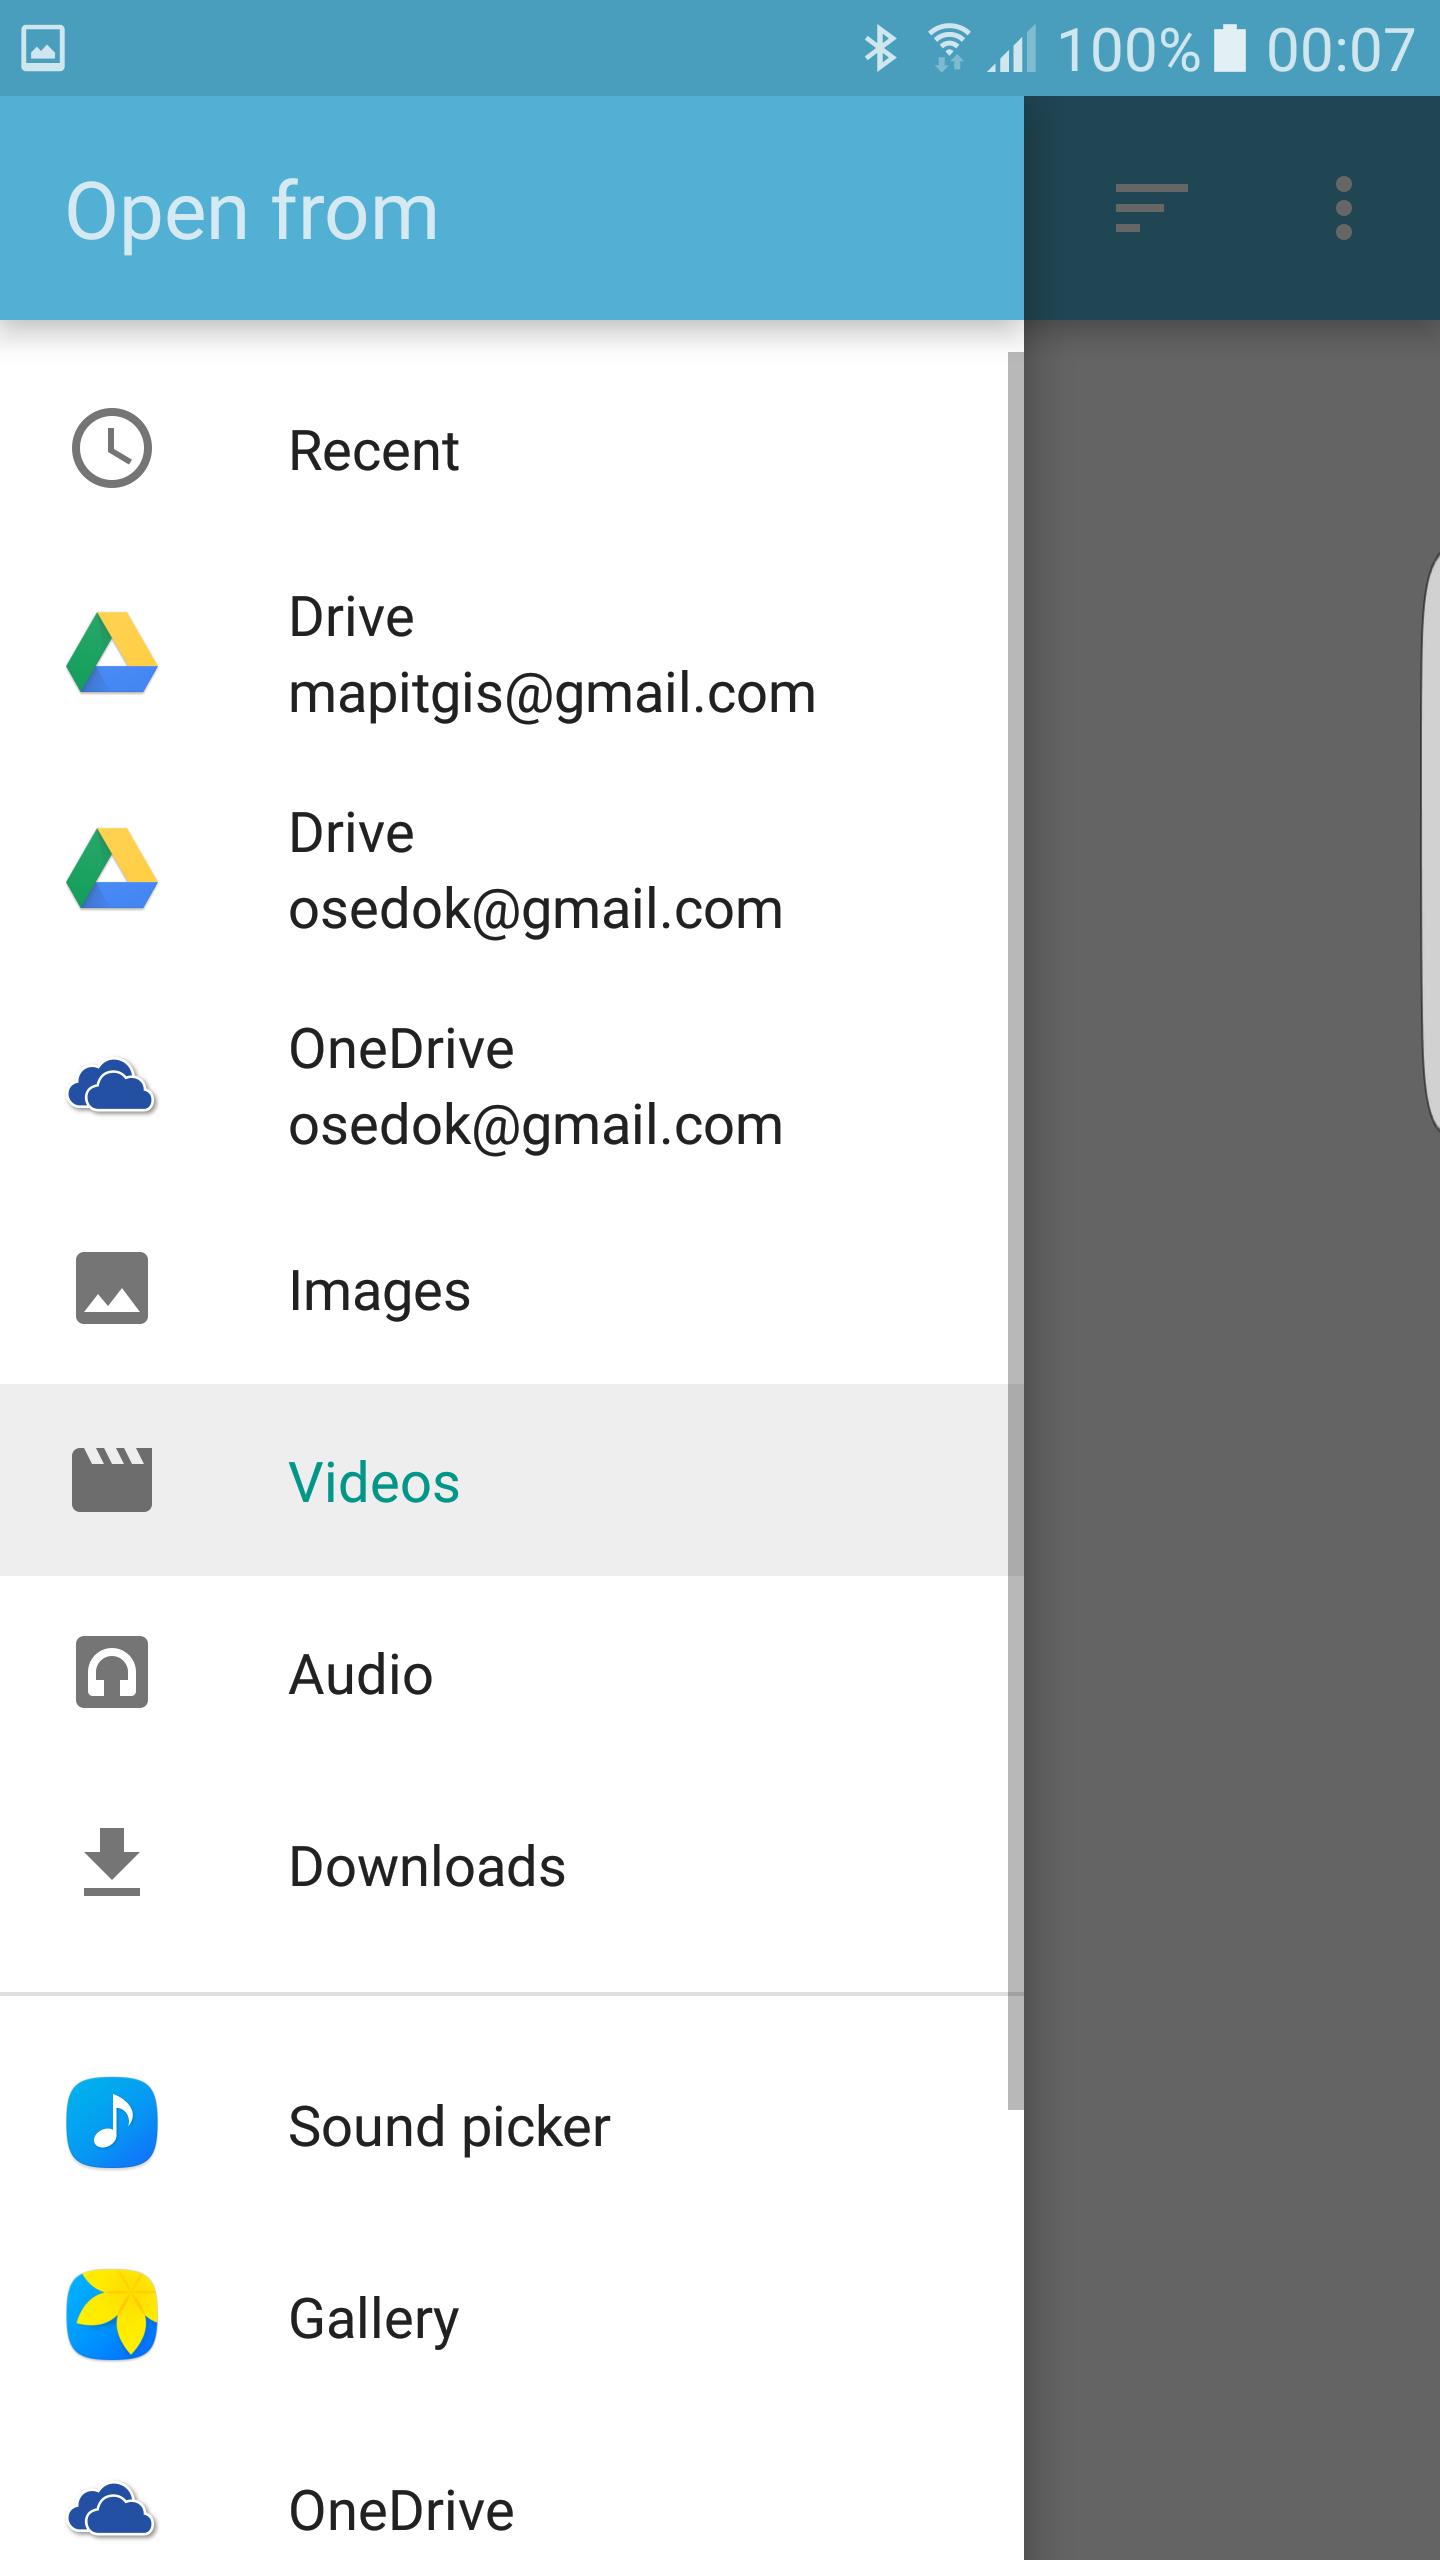This screenshot has height=2560, width=1440.
Task: Tap the Recent clock icon
Action: (112, 449)
